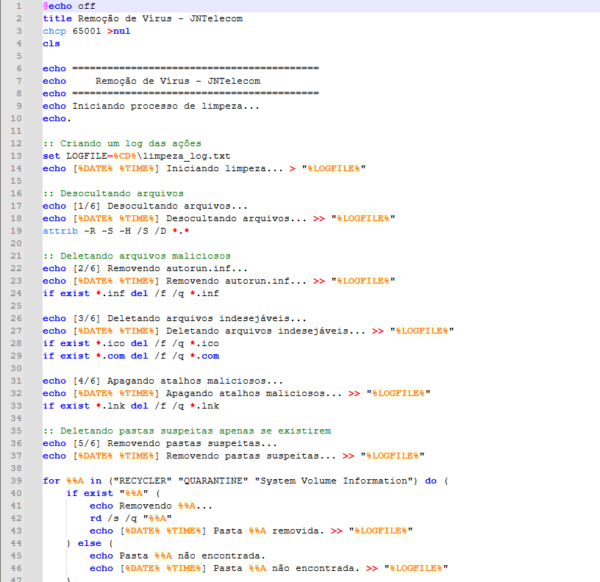Click 'echo Iniciando processo de limpeza...' line

pos(151,106)
